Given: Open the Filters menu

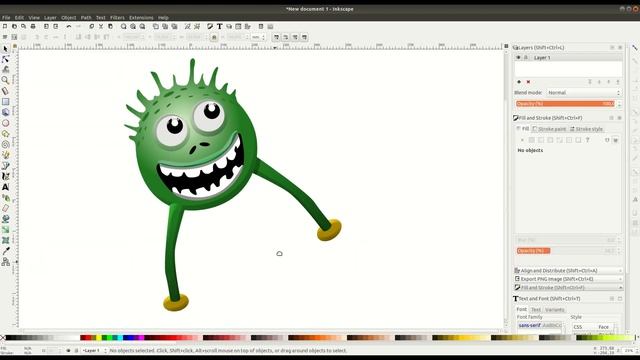Looking at the screenshot, I should pos(117,18).
